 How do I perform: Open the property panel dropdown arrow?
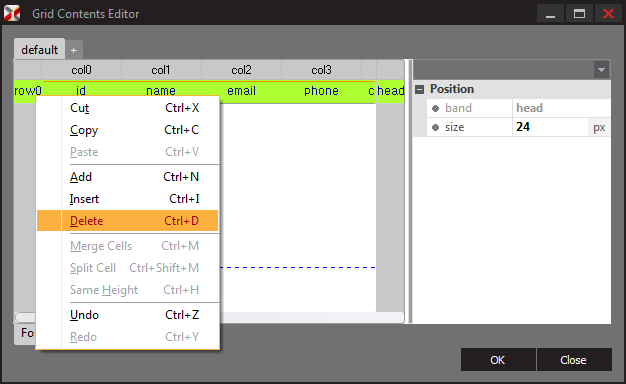[x=601, y=70]
